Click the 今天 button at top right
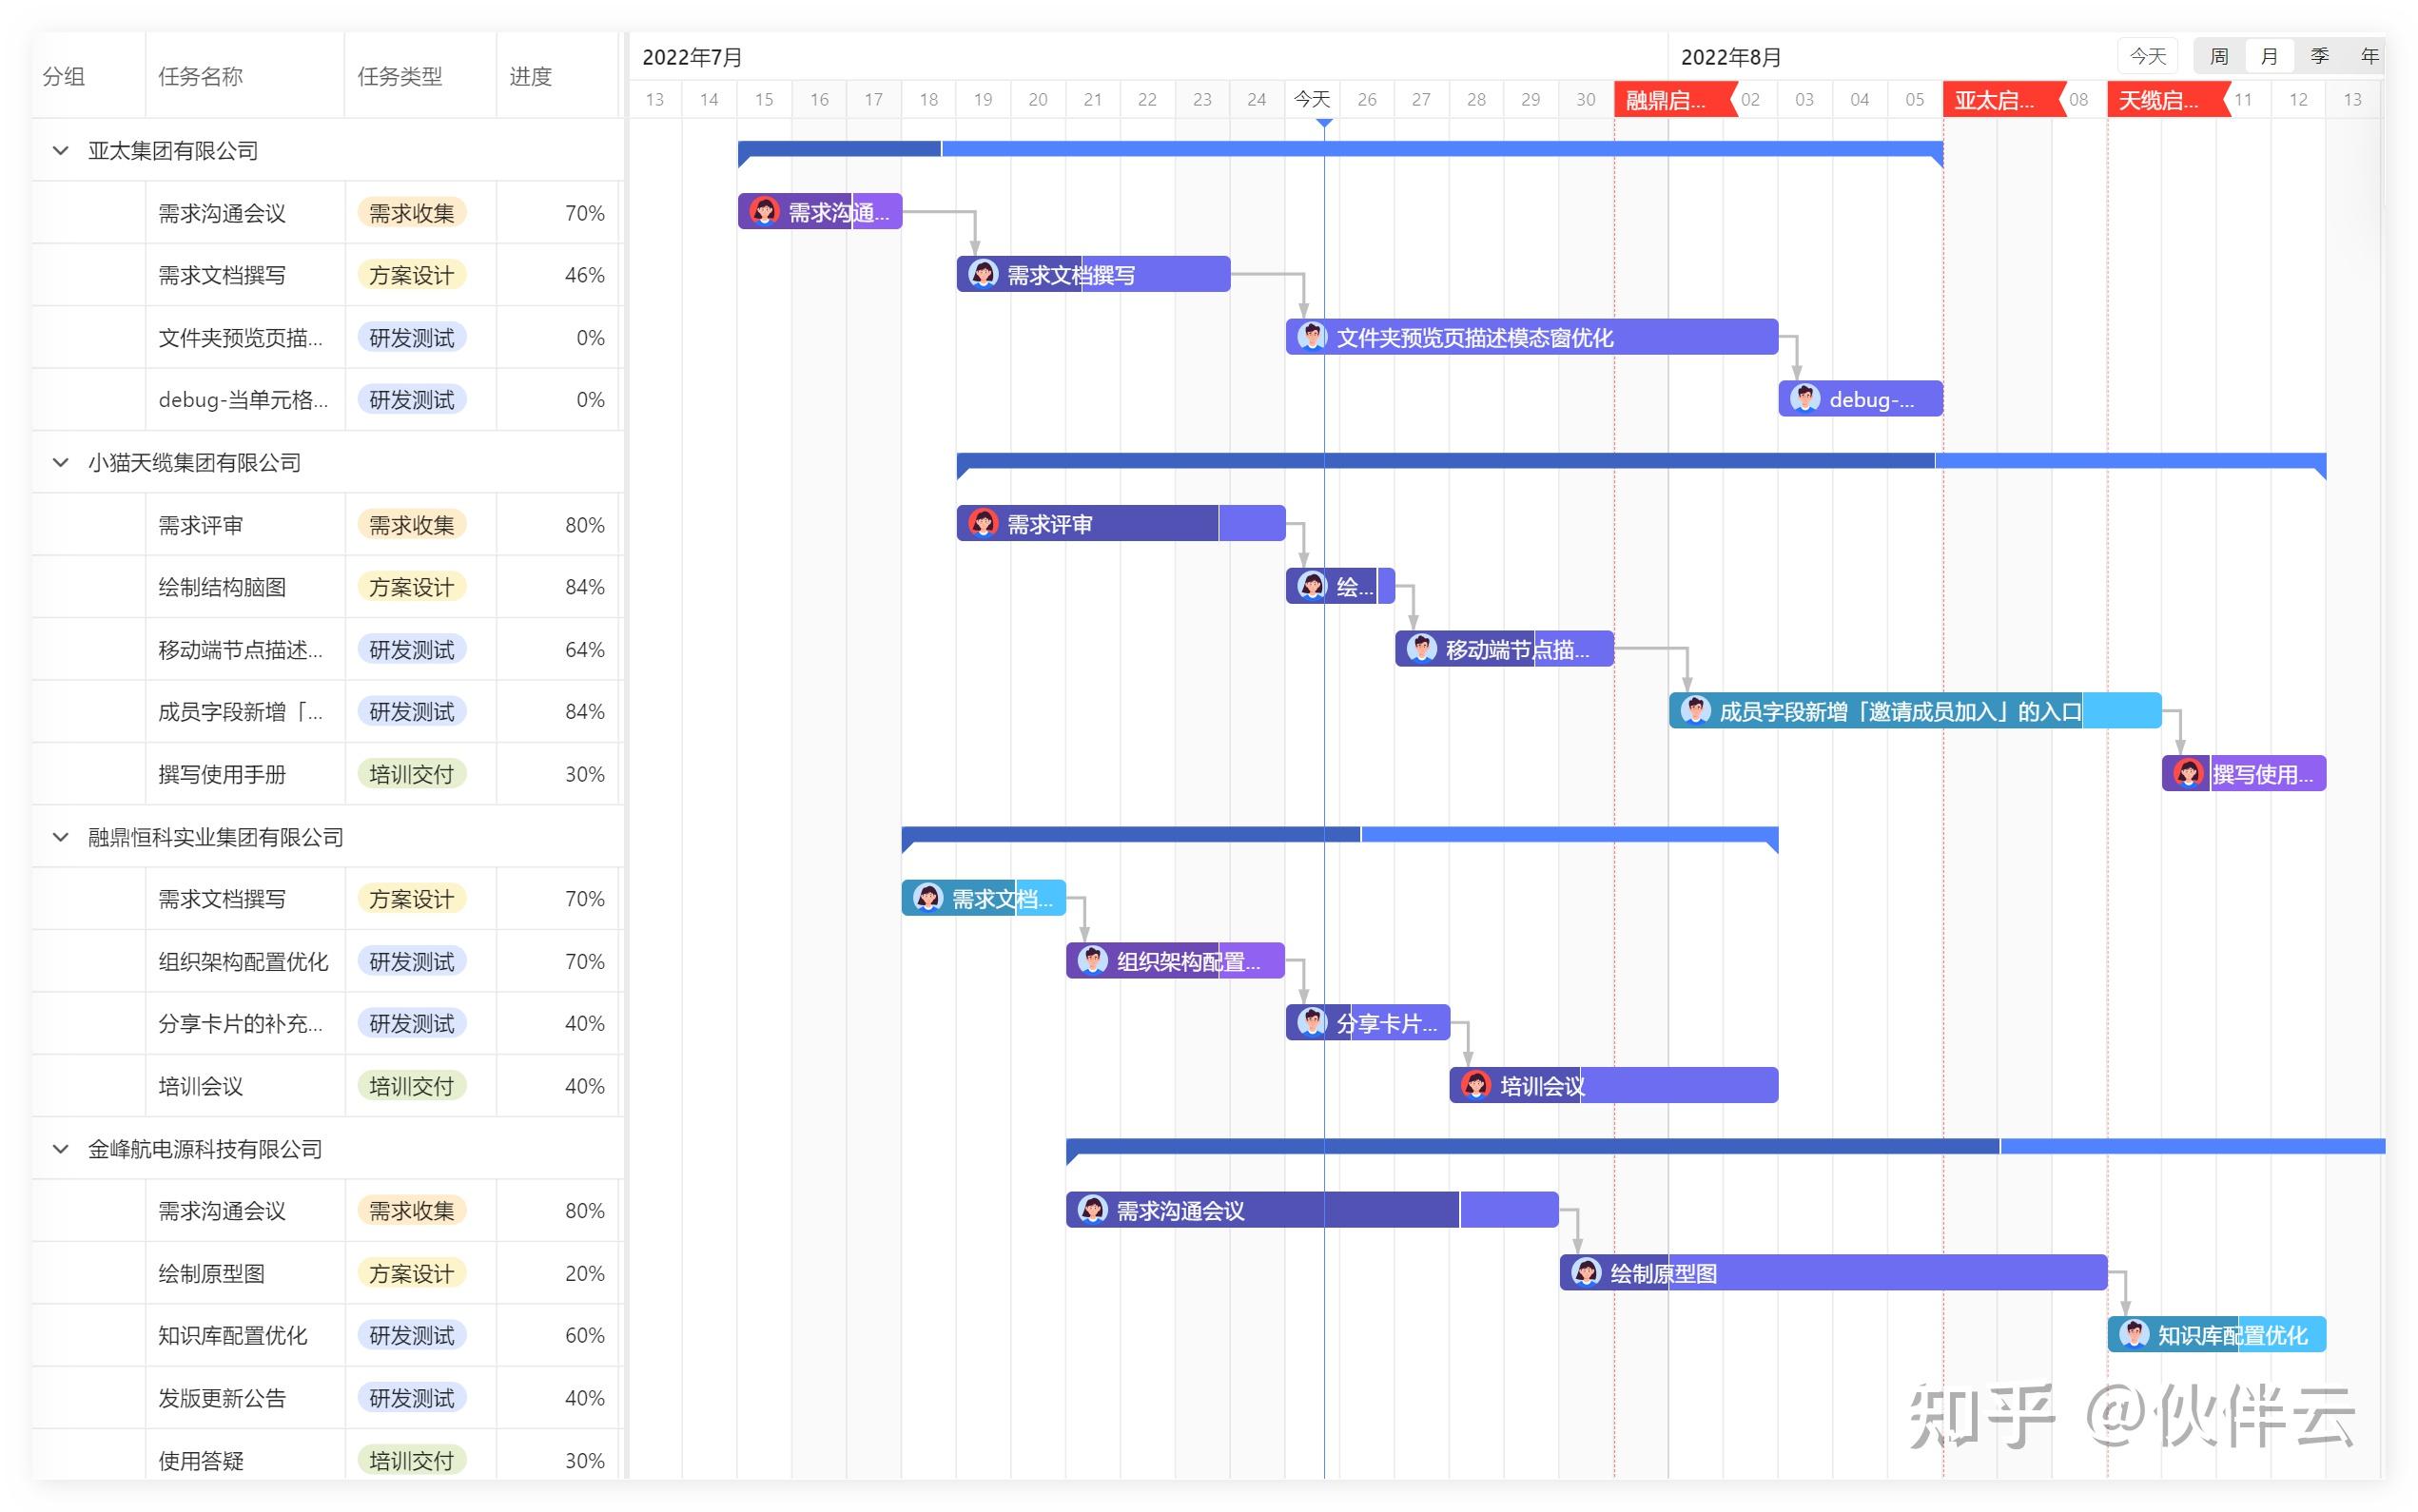The width and height of the screenshot is (2418, 1512). (2147, 57)
